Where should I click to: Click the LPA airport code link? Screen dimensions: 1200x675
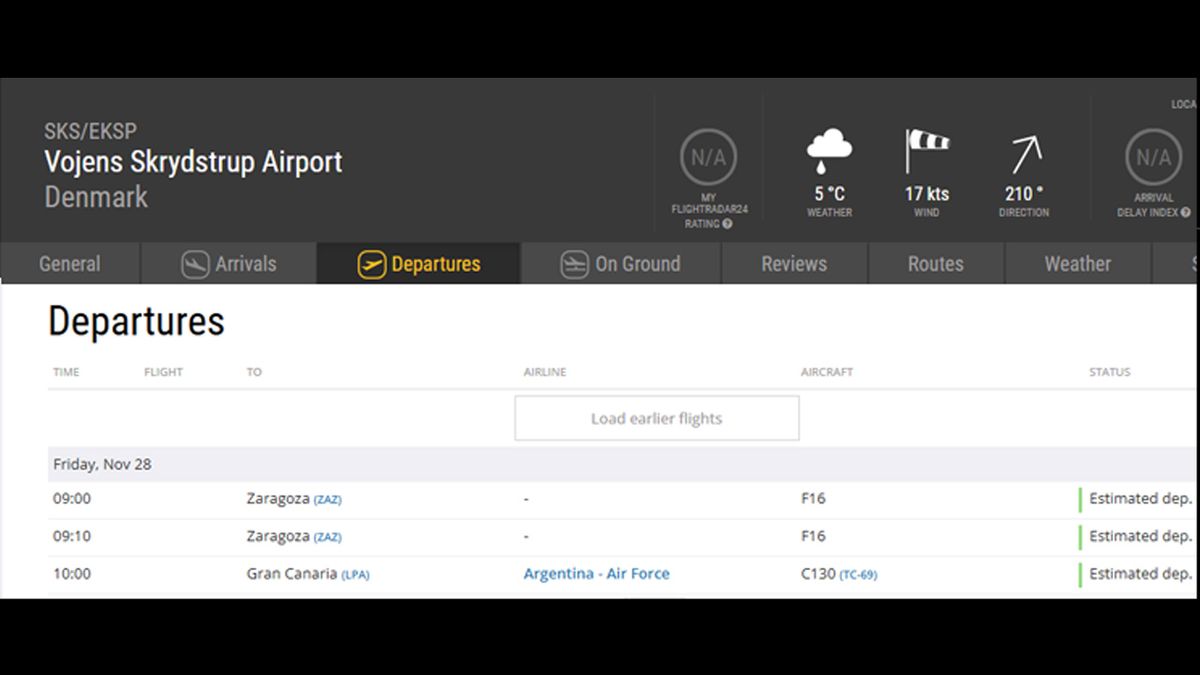point(355,575)
